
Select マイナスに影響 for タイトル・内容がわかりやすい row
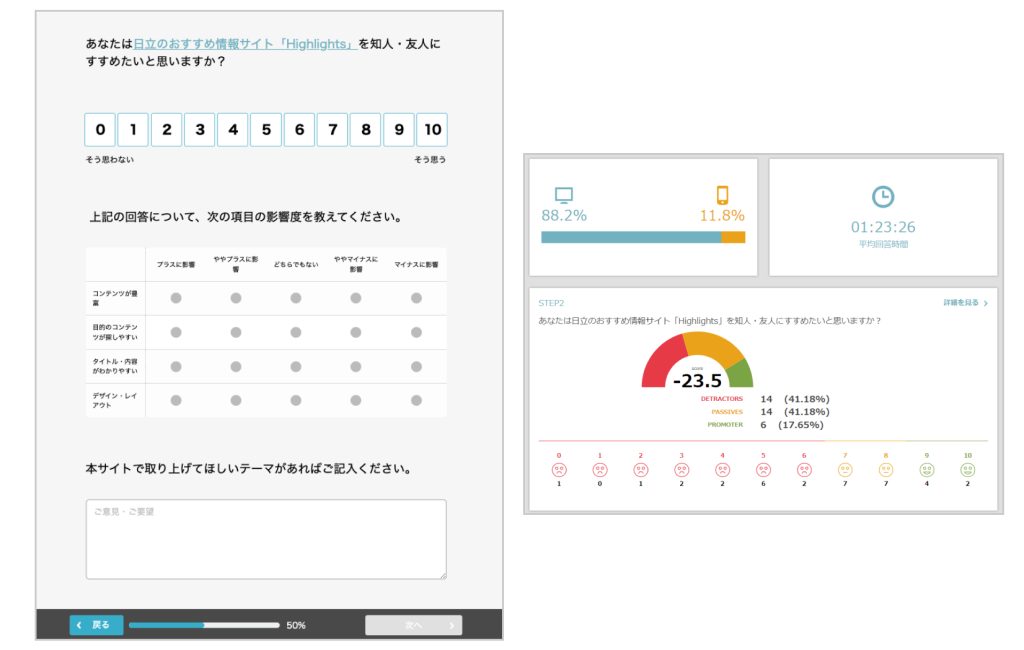[416, 366]
